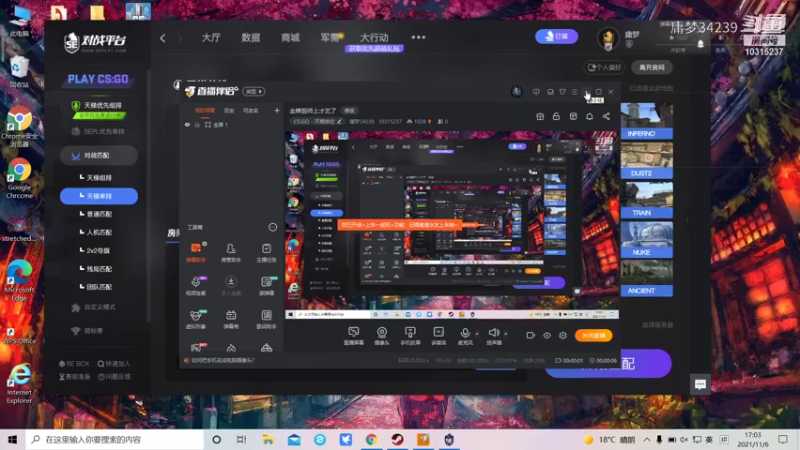Select 人机匹配 in the sidebar

(98, 232)
